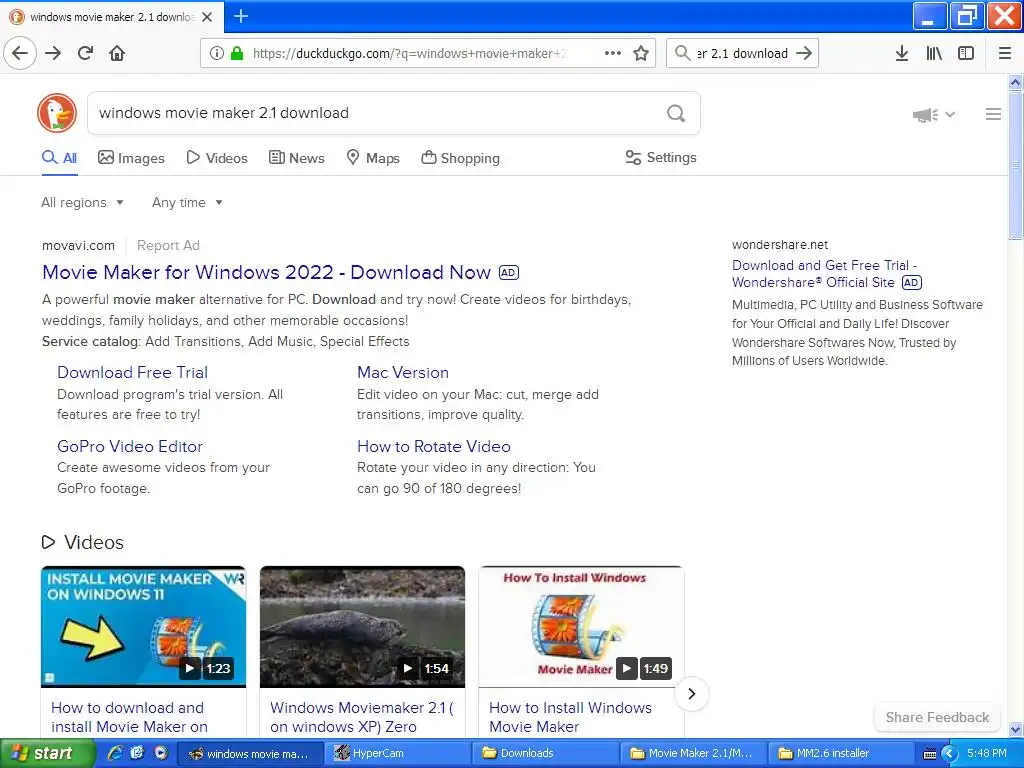Image resolution: width=1024 pixels, height=768 pixels.
Task: Open the Firefox library icon
Action: click(x=934, y=53)
